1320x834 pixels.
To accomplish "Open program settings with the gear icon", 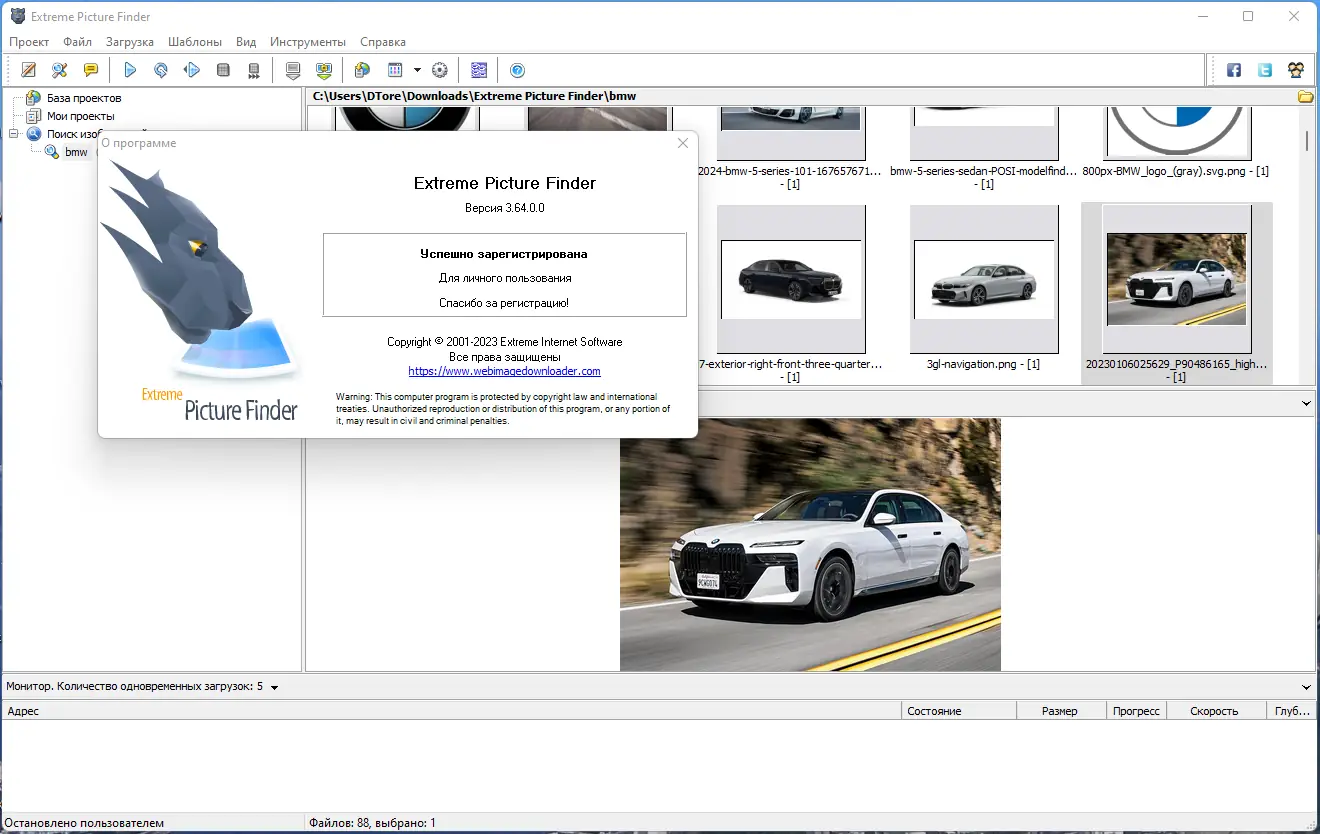I will coord(439,69).
